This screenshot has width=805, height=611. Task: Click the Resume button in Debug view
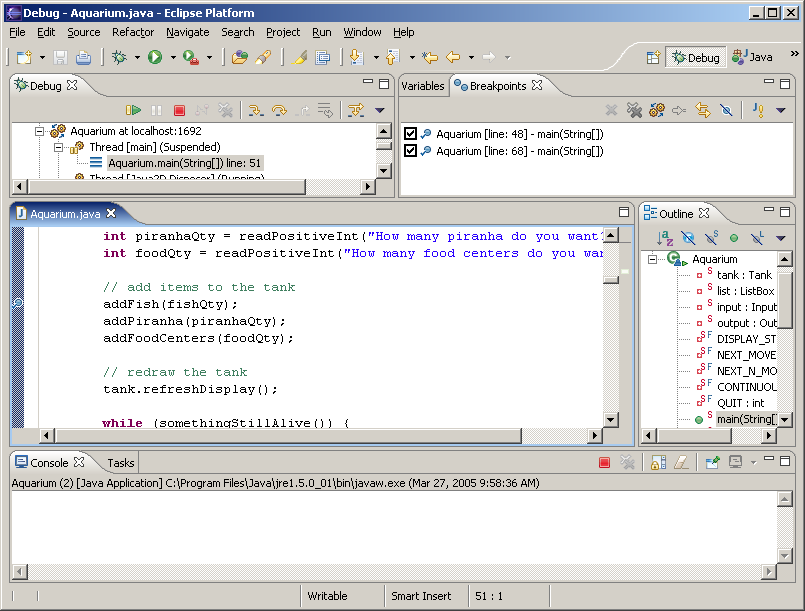pos(133,111)
